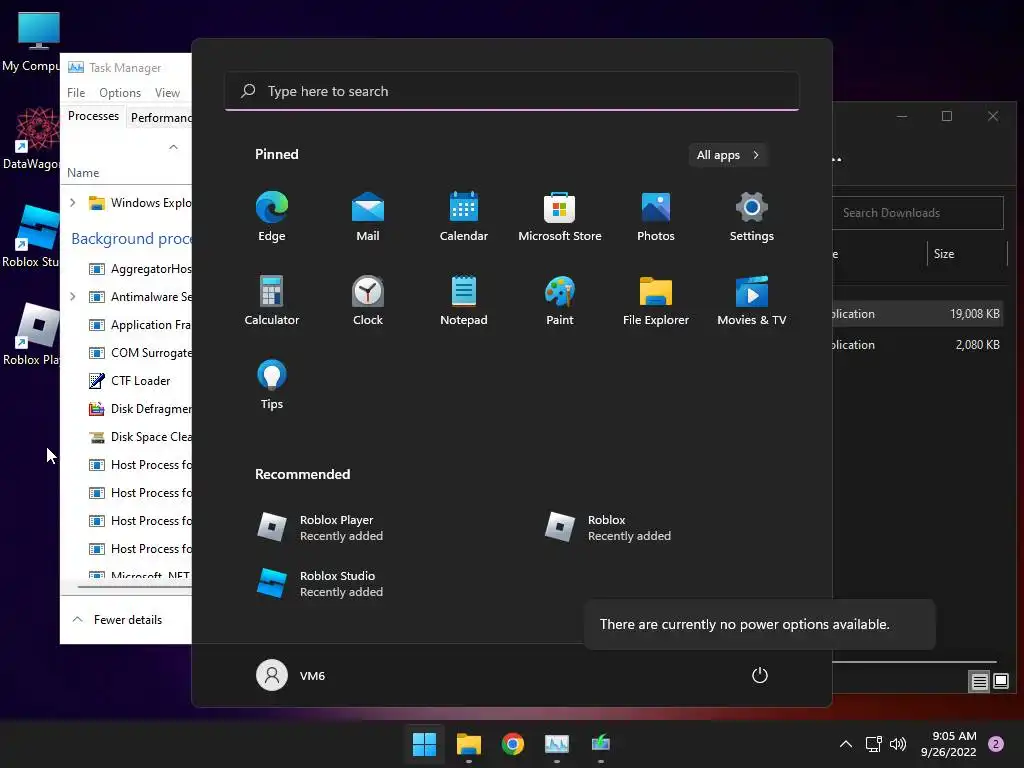Select the DataWagon desktop shortcut
The width and height of the screenshot is (1024, 768).
[x=31, y=139]
